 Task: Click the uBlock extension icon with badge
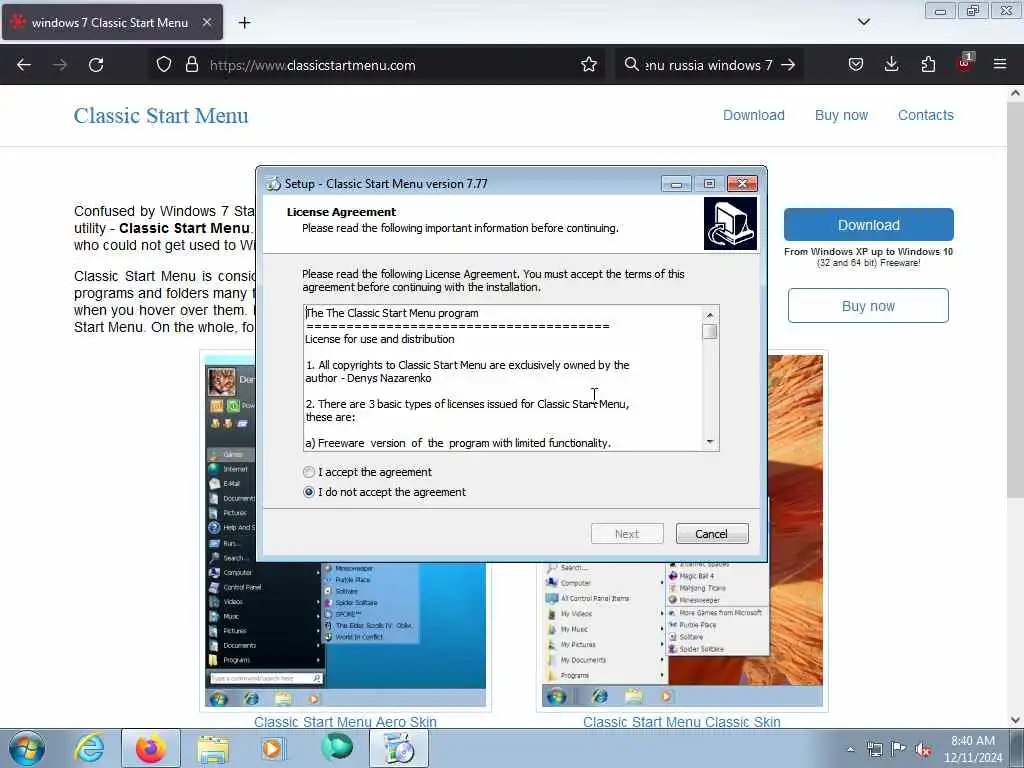pyautogui.click(x=965, y=63)
